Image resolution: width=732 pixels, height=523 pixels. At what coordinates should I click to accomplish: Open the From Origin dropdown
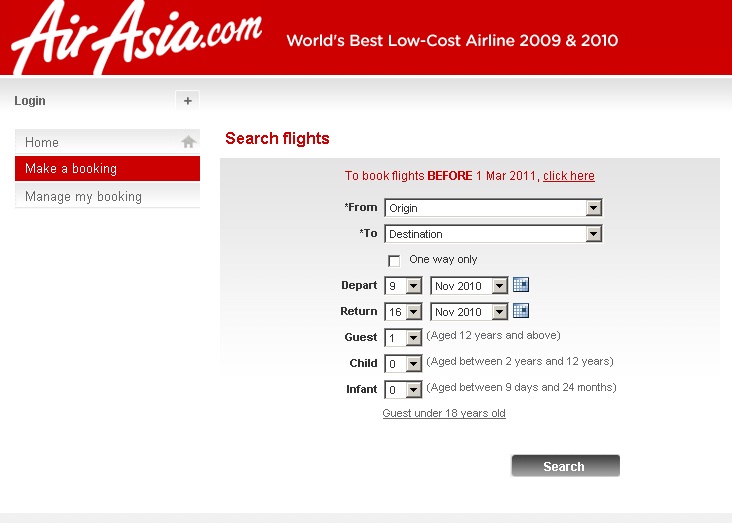tap(493, 208)
